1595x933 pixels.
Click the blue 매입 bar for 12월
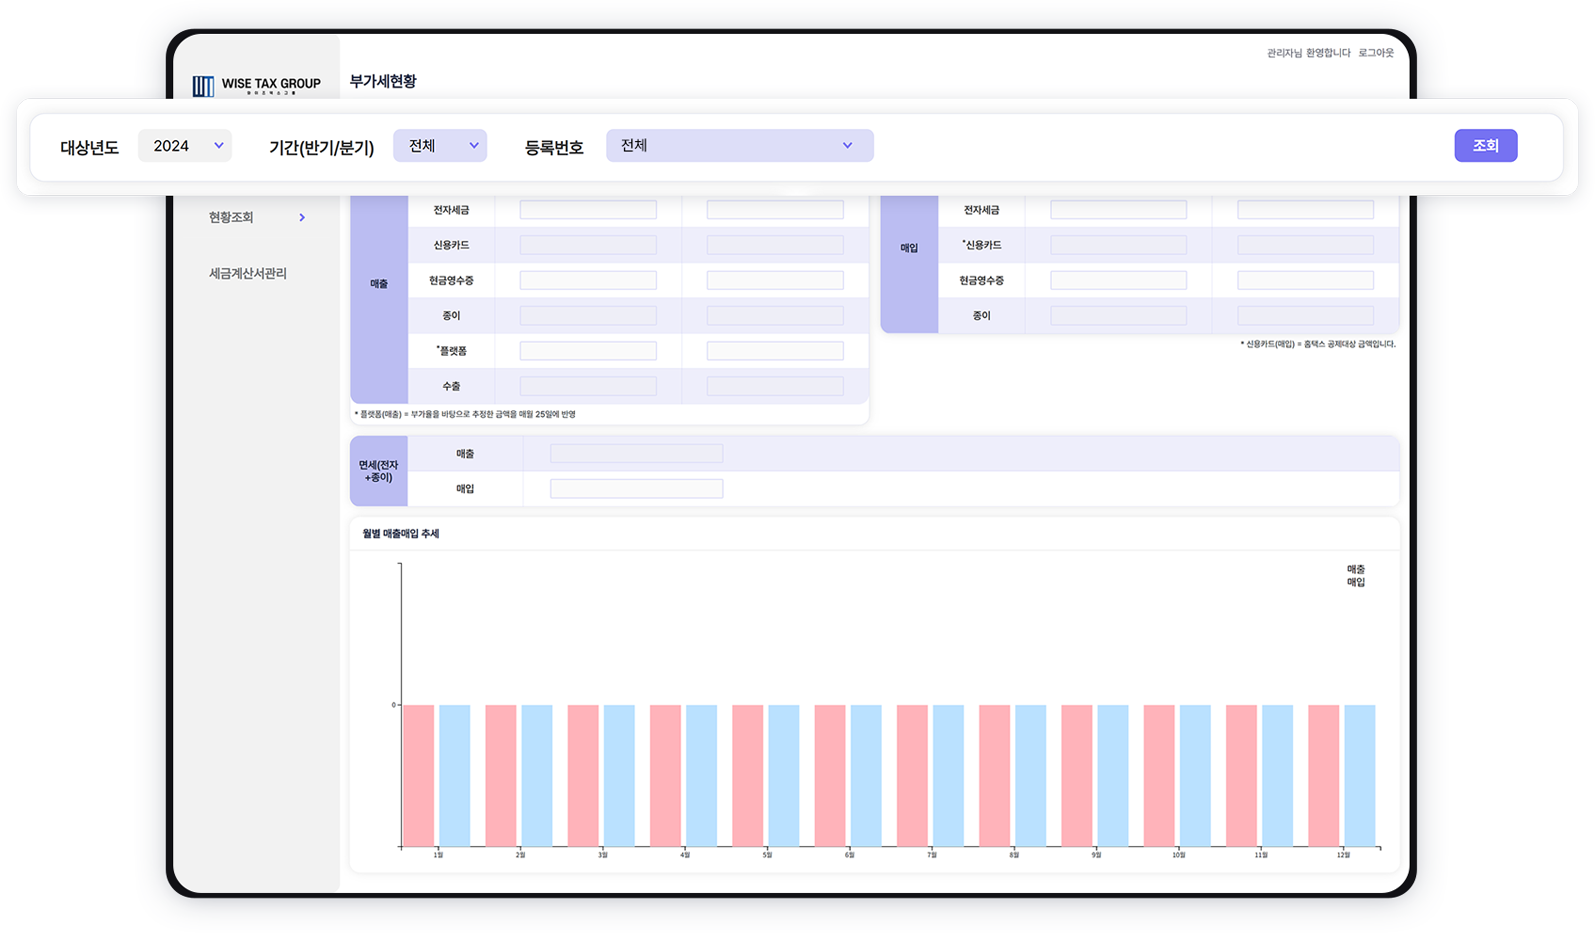coord(1359,776)
